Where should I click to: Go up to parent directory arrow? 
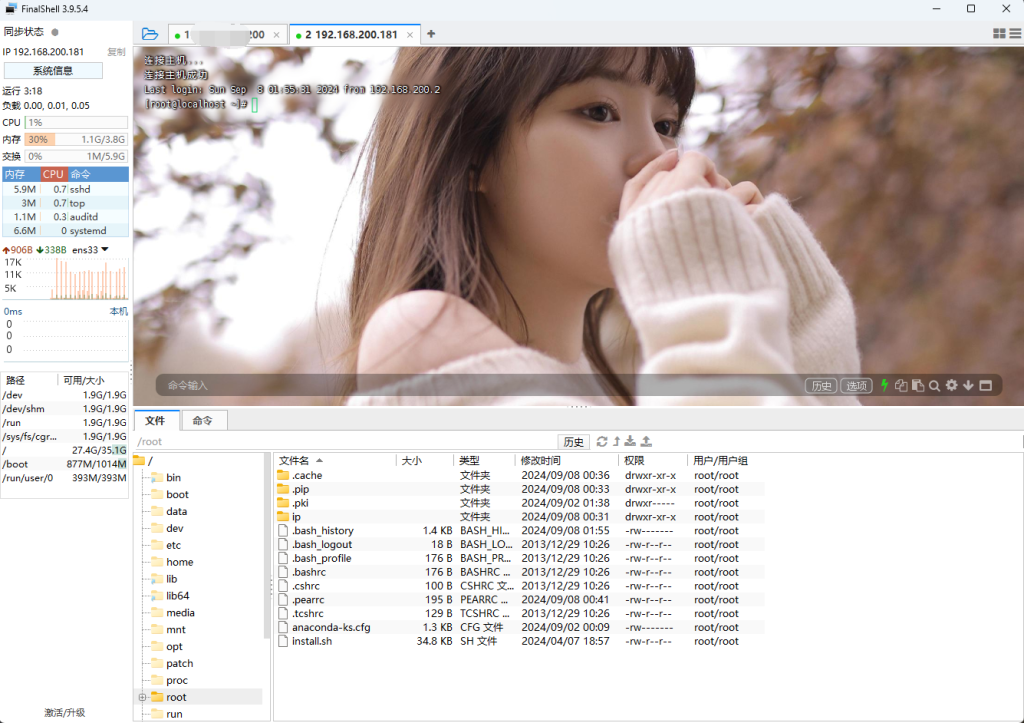616,442
